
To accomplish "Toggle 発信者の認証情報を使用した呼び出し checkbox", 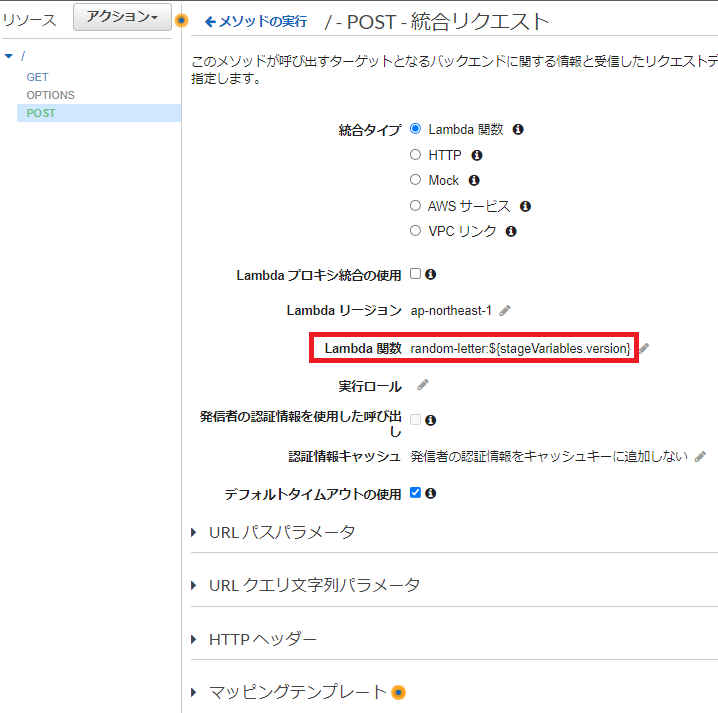I will [x=415, y=419].
